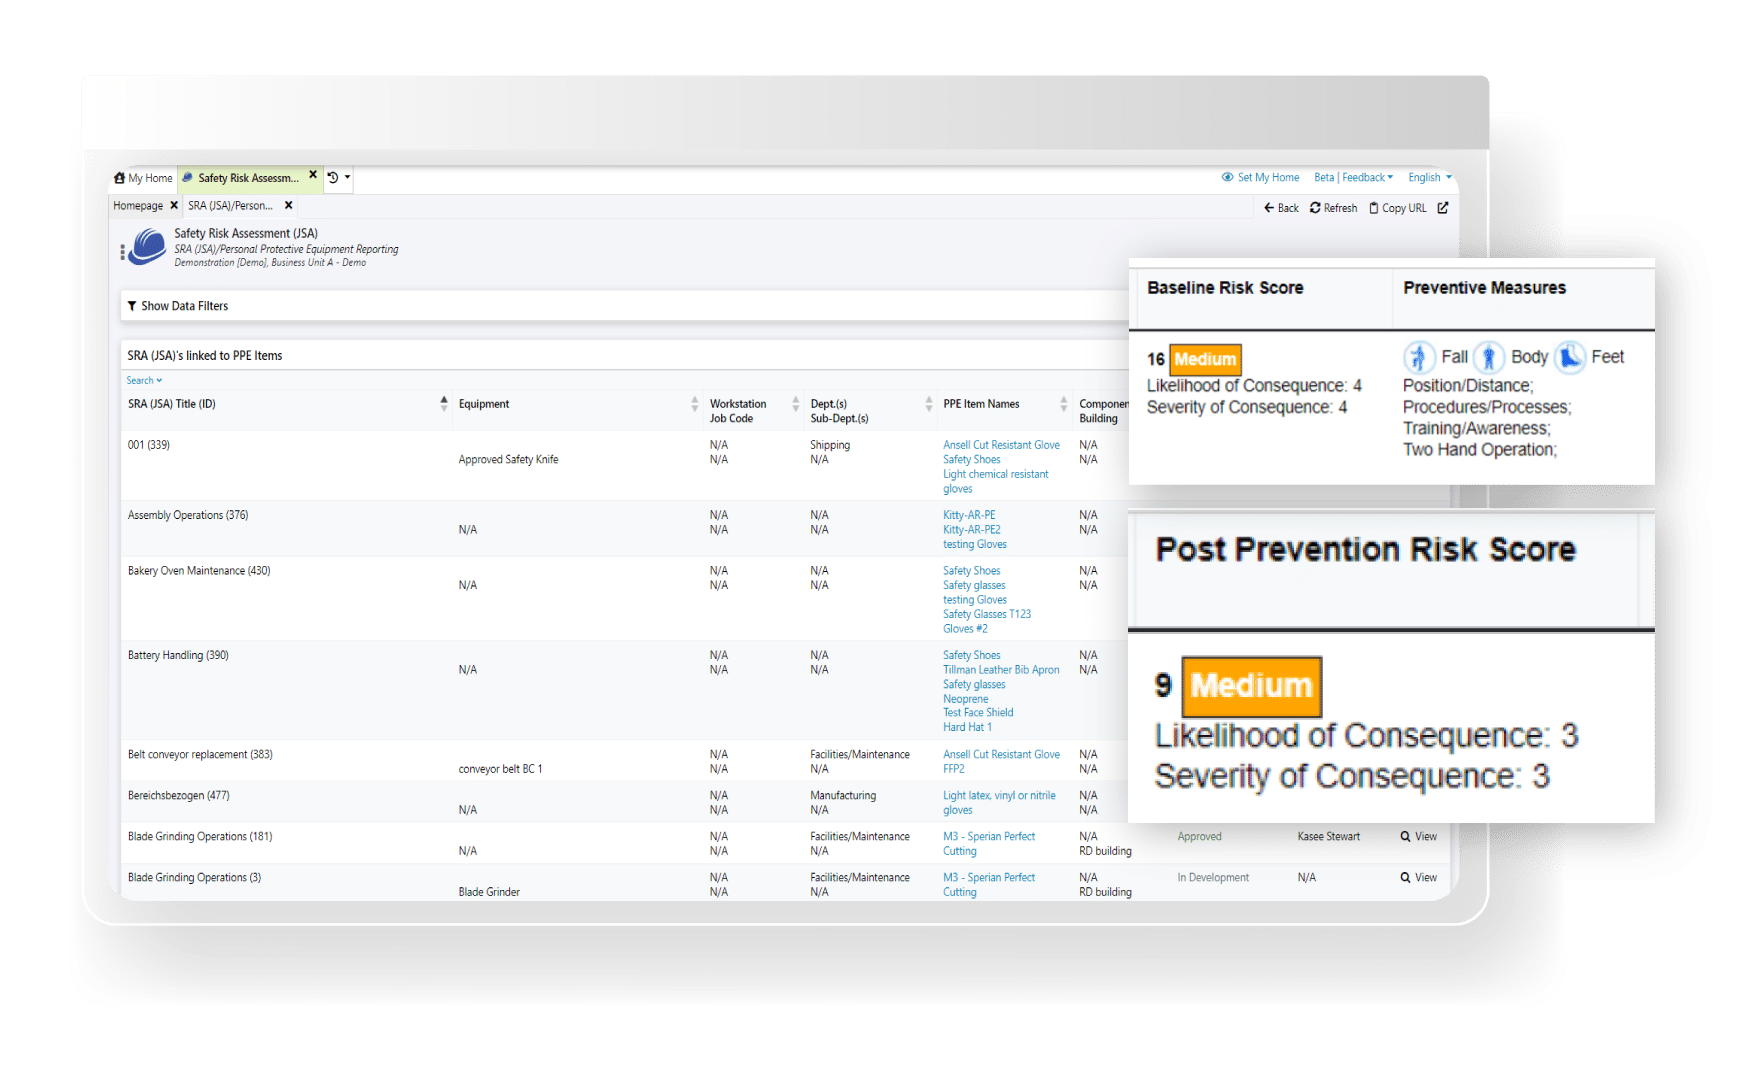Expand the Search options dropdown

[144, 380]
